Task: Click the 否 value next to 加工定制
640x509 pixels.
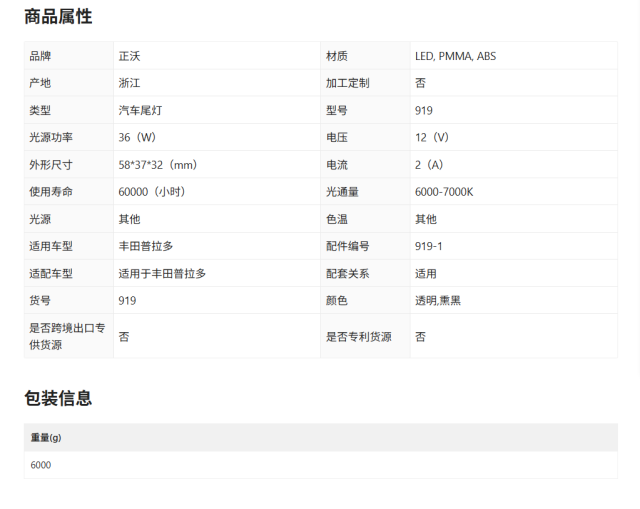Action: (x=420, y=83)
